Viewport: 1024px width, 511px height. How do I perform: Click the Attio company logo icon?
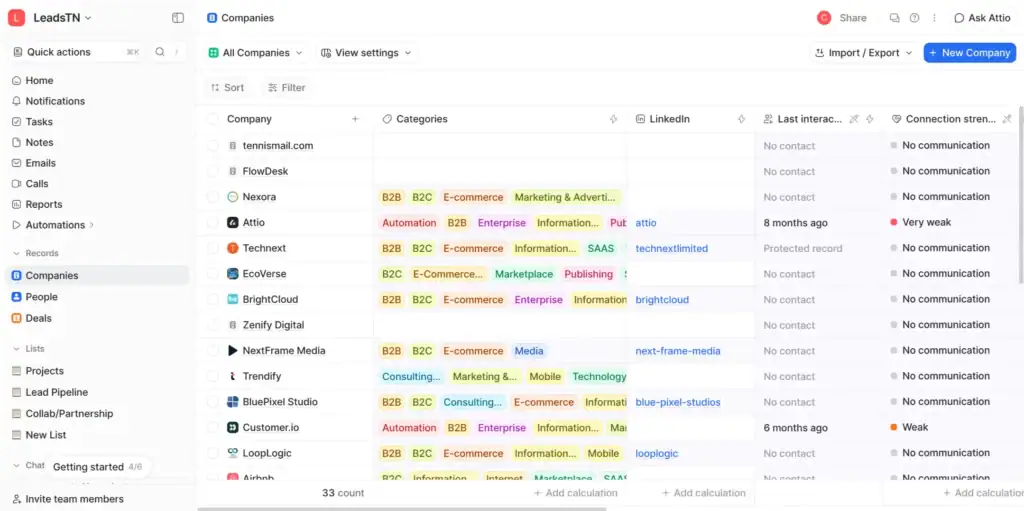point(232,223)
